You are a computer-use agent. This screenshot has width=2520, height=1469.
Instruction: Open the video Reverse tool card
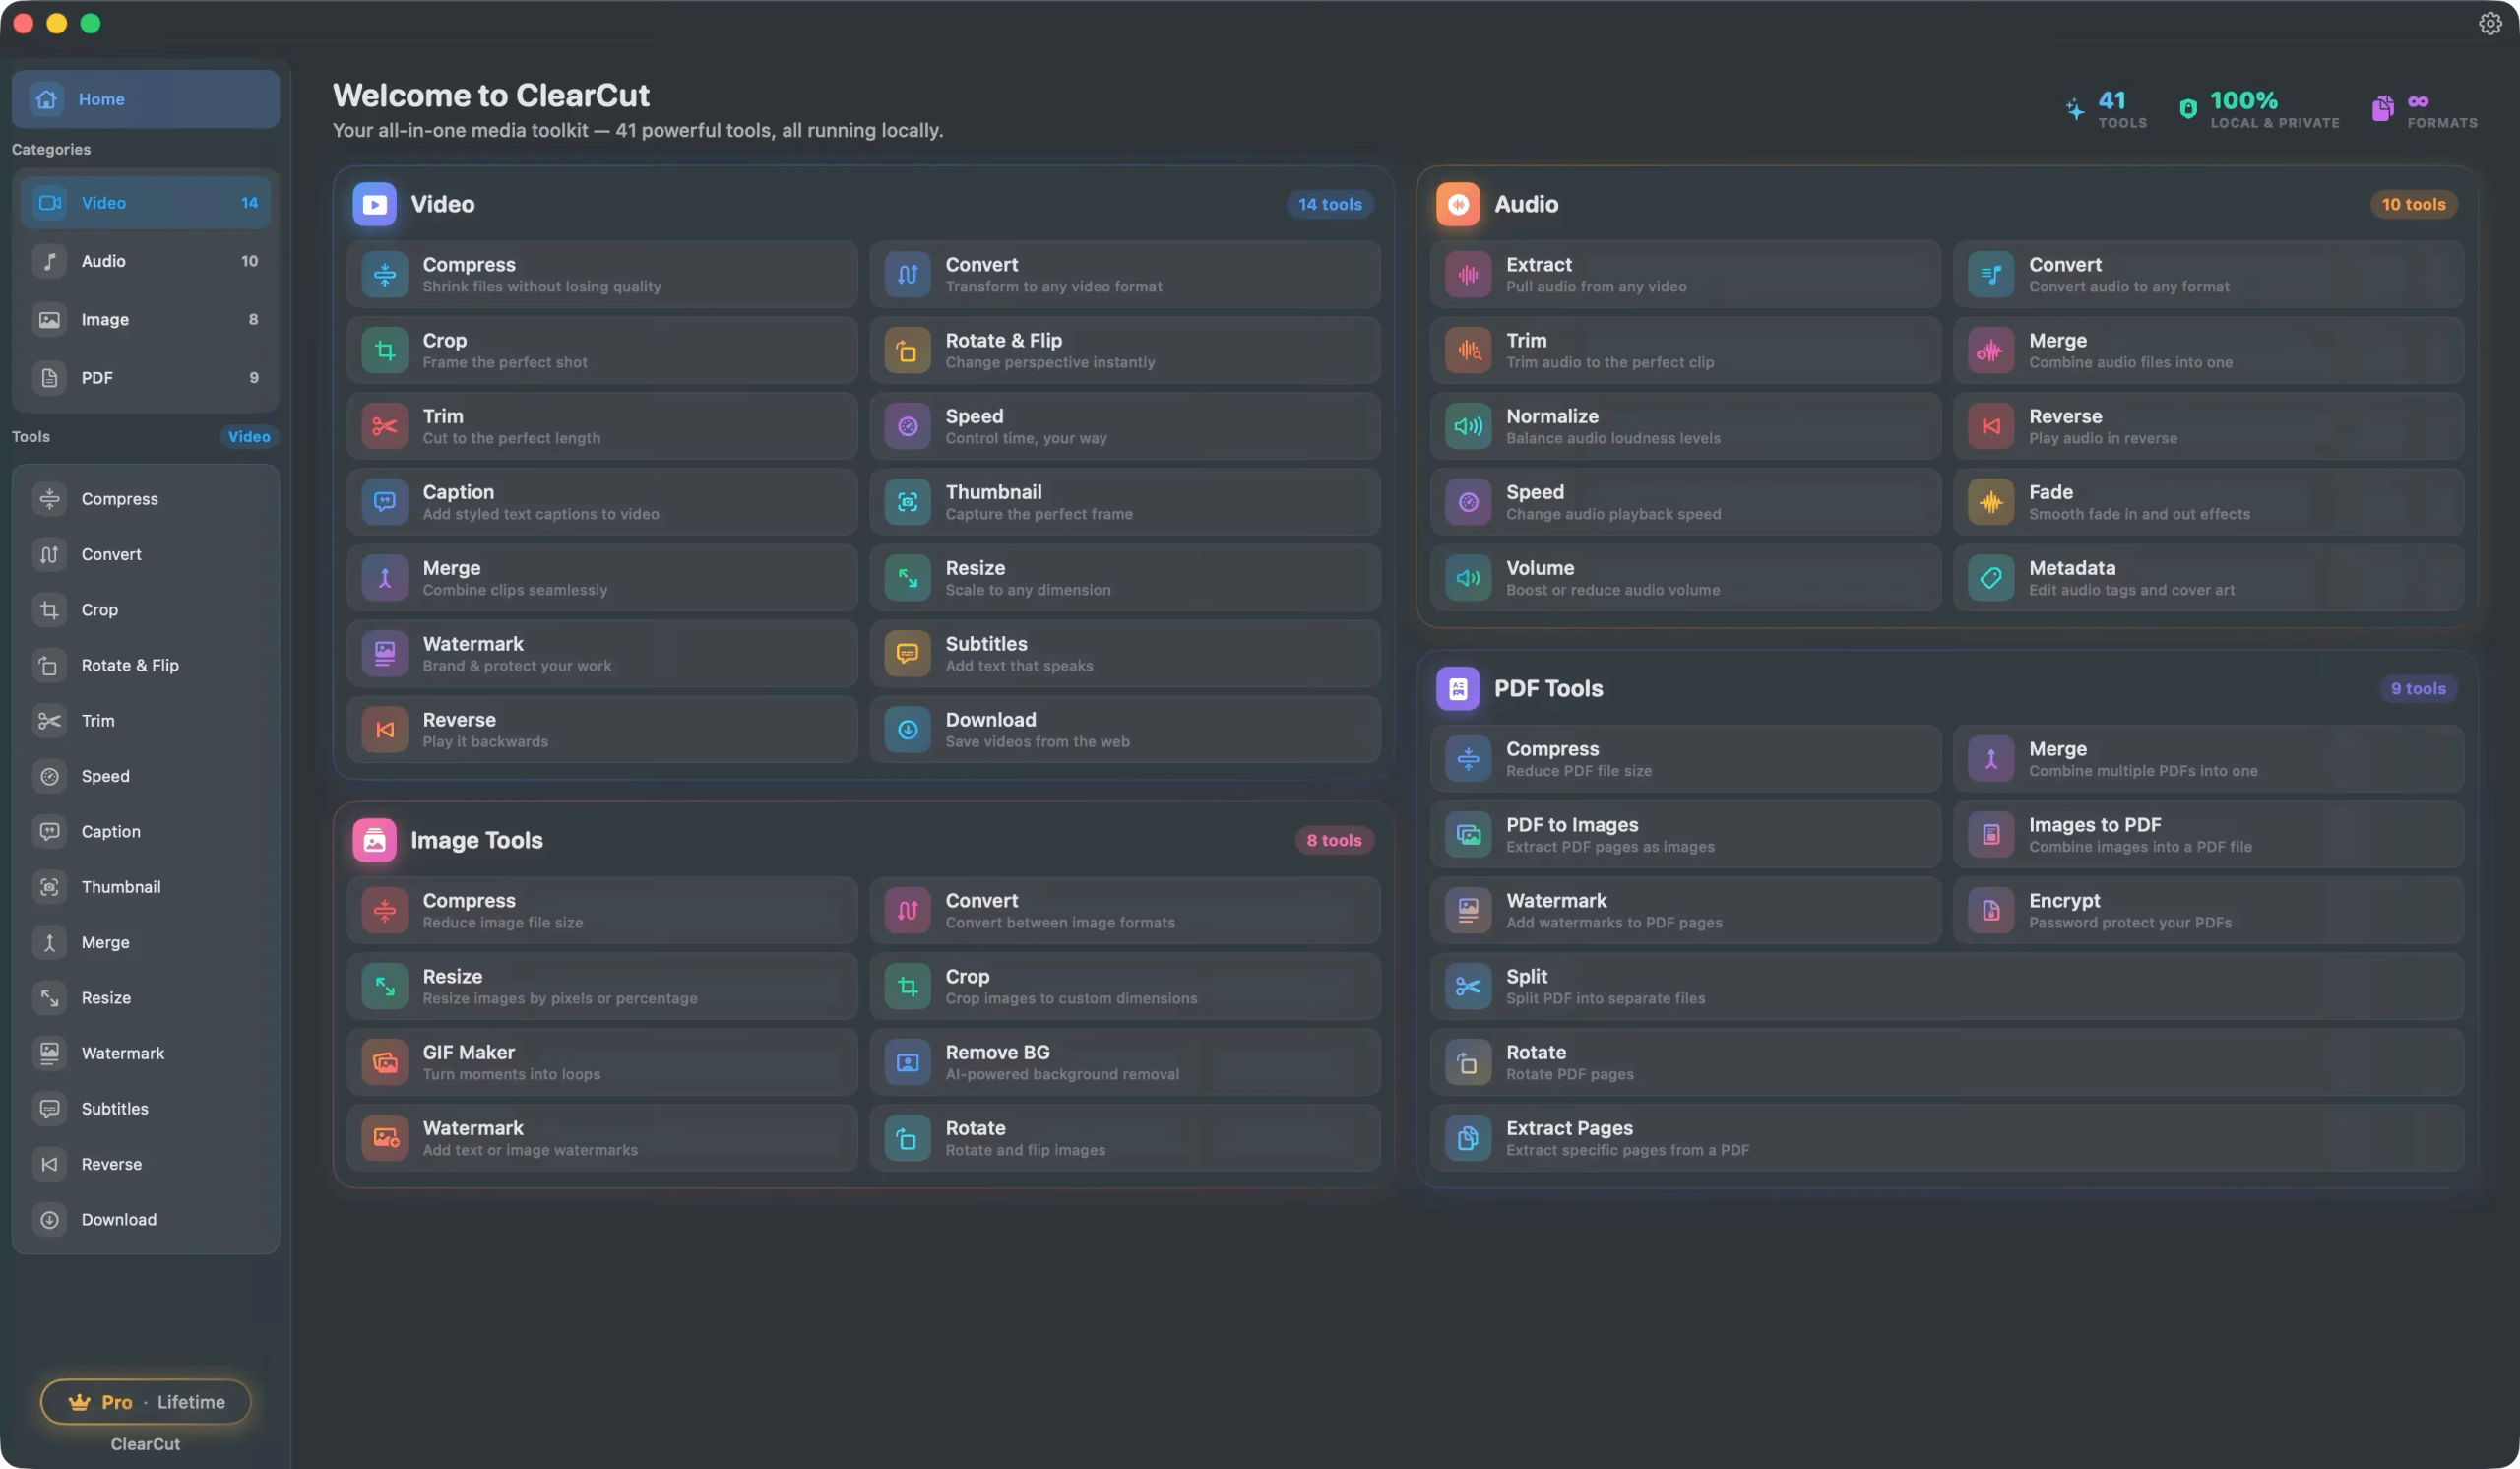click(x=602, y=730)
